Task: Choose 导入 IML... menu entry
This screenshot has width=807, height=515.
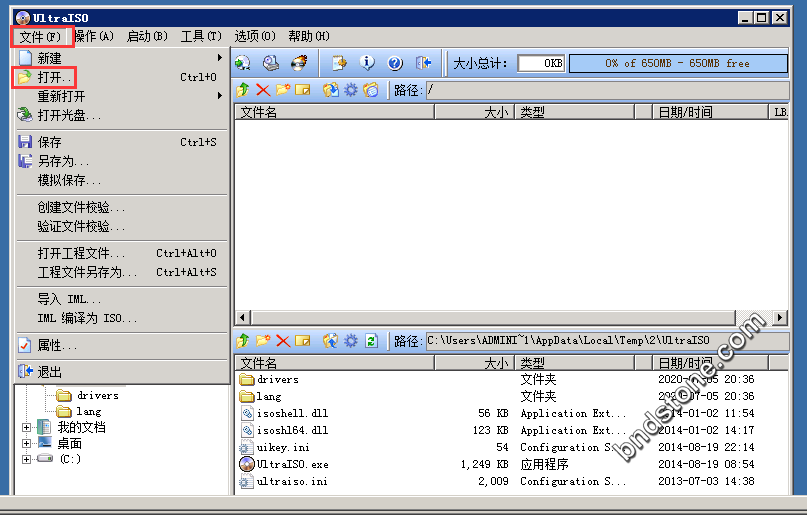Action: [x=121, y=299]
